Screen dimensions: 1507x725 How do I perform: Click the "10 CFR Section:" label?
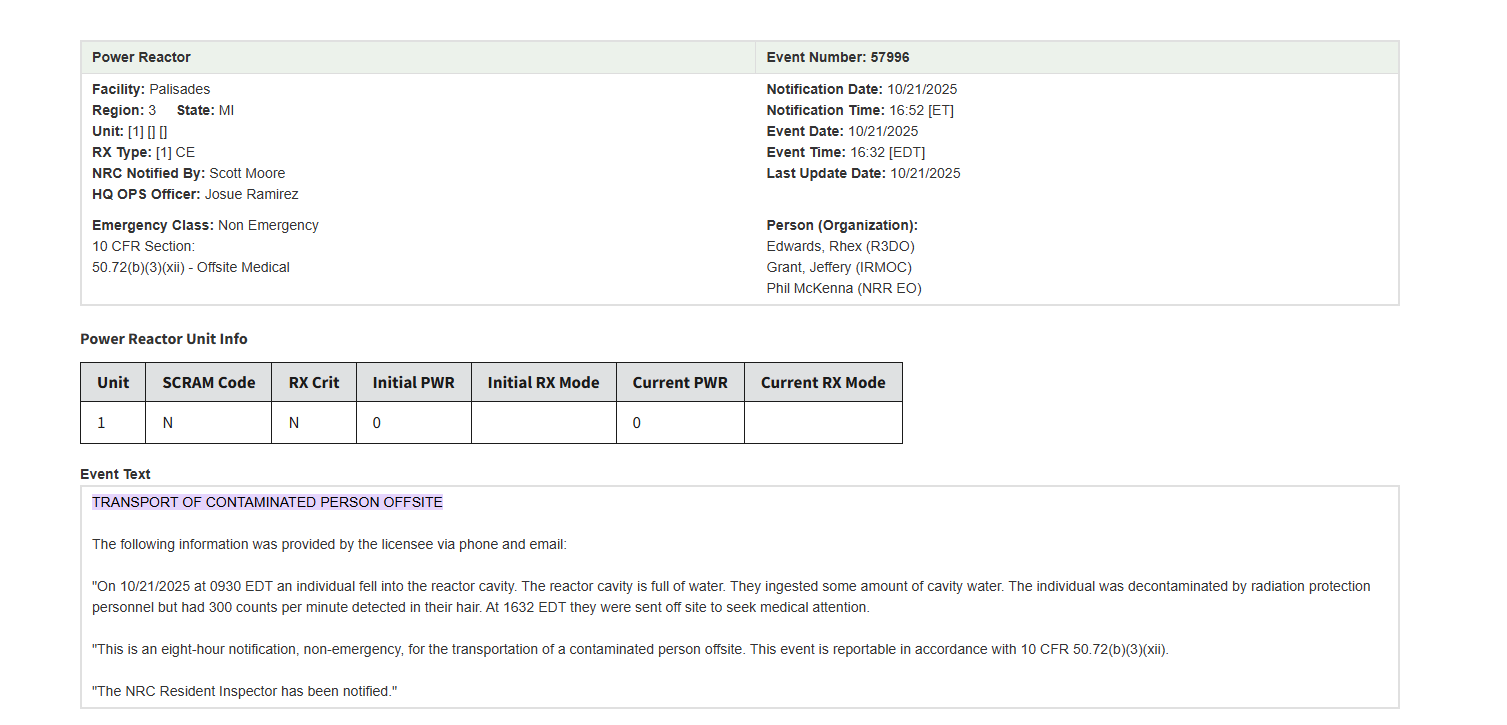tap(144, 246)
